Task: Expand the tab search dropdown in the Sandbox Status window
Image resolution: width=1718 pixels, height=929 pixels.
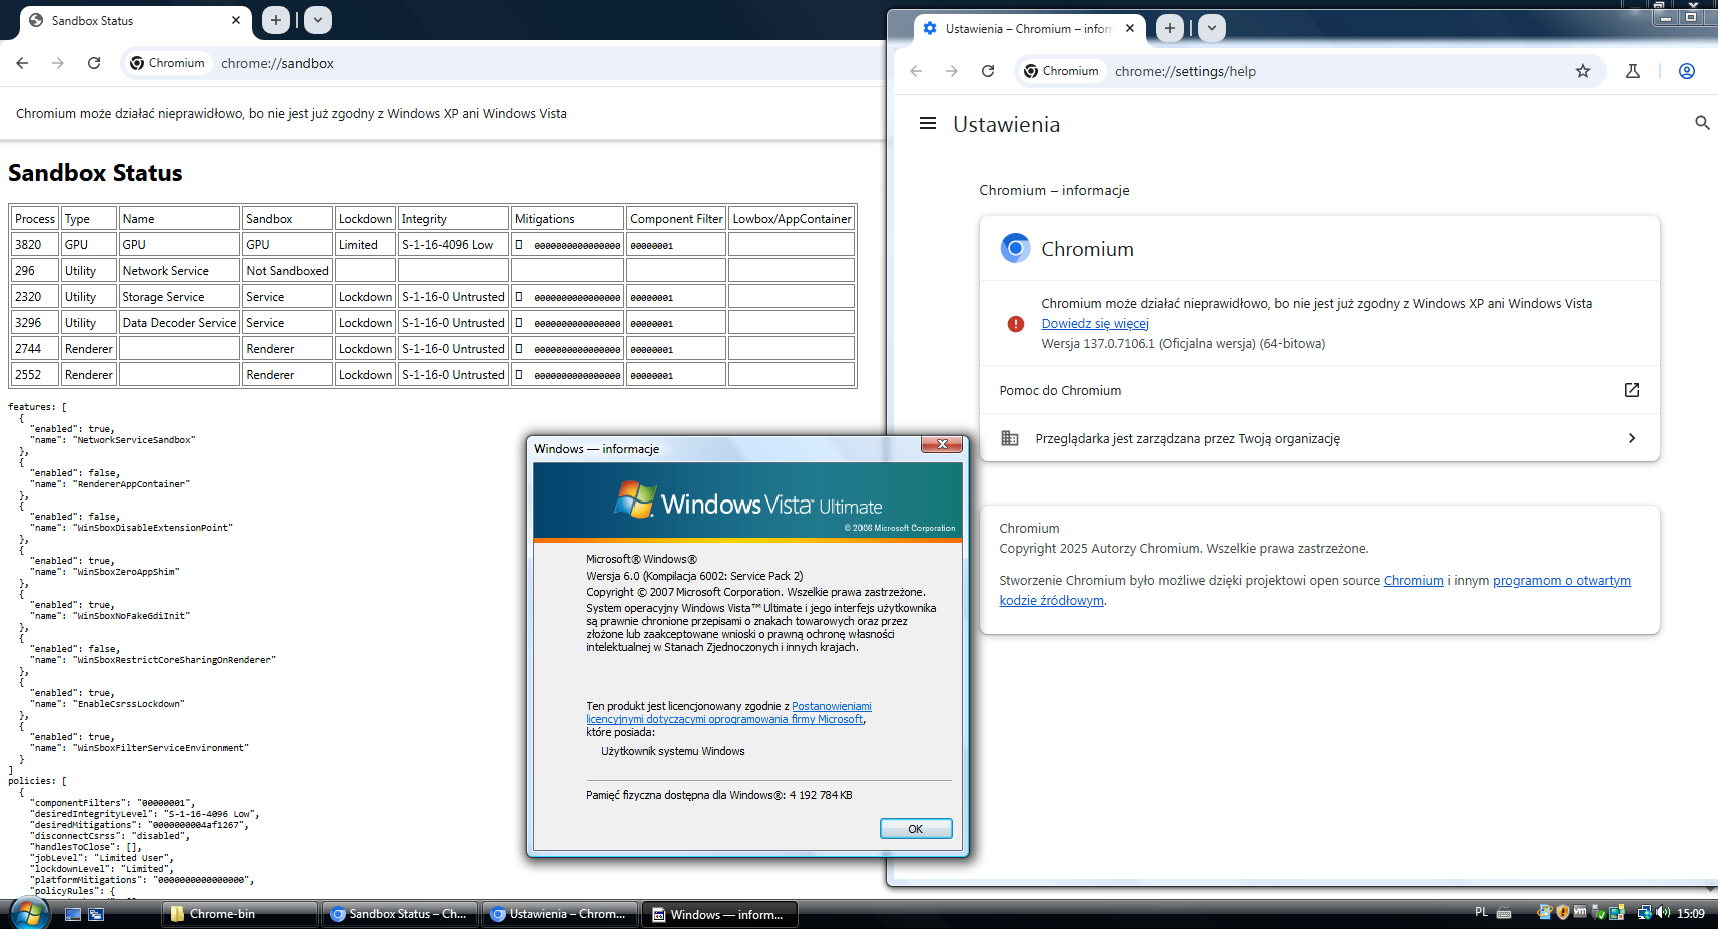Action: (318, 20)
